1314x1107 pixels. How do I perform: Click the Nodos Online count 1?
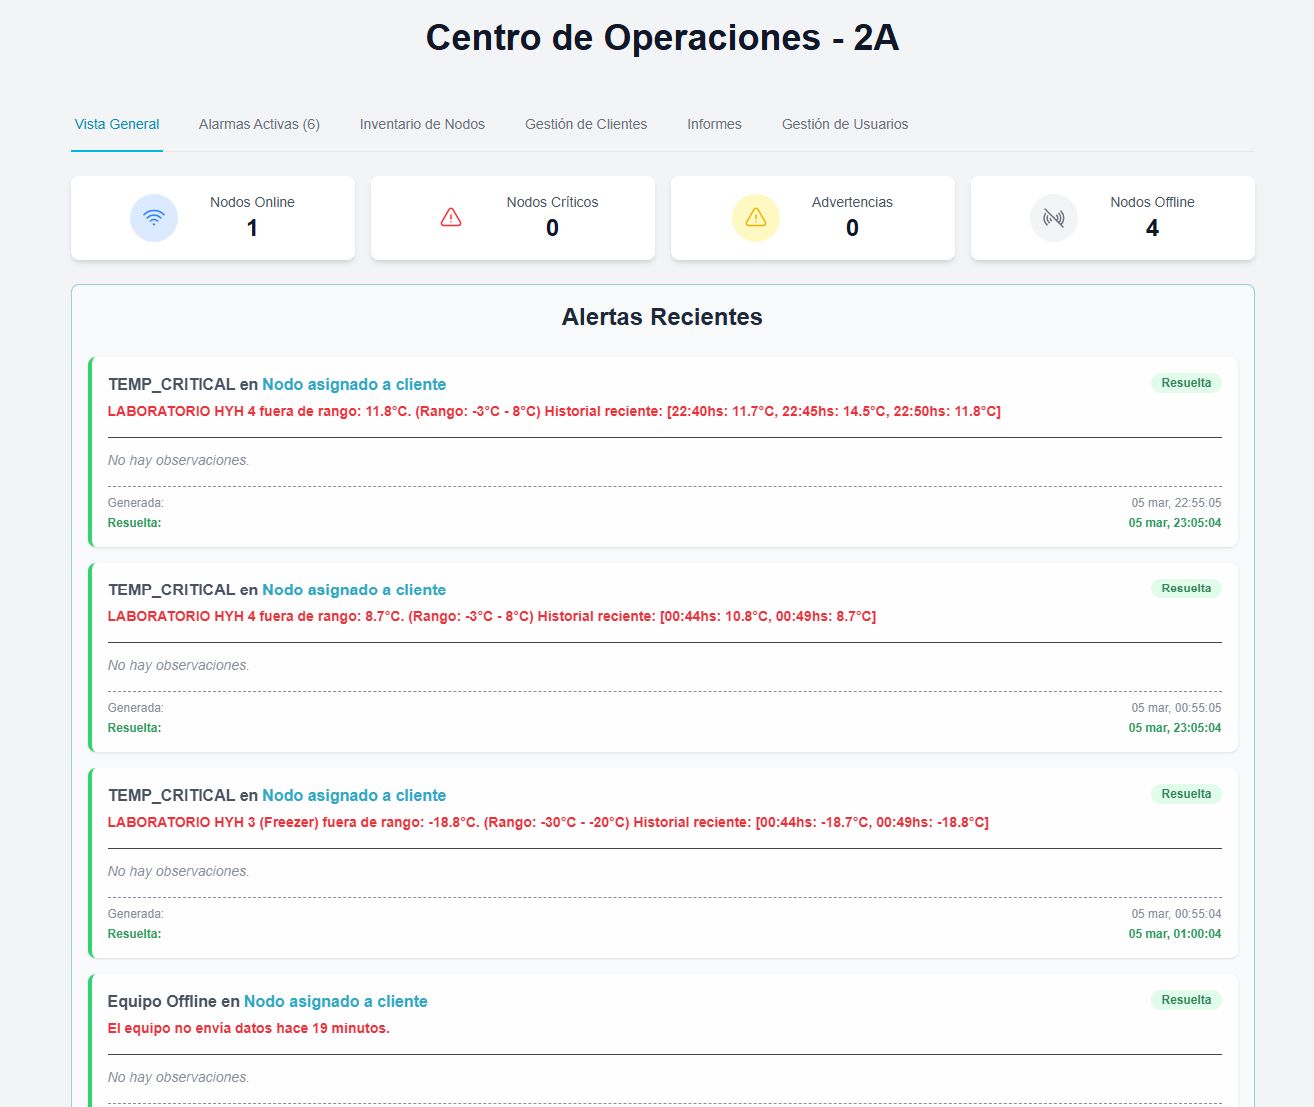point(252,228)
